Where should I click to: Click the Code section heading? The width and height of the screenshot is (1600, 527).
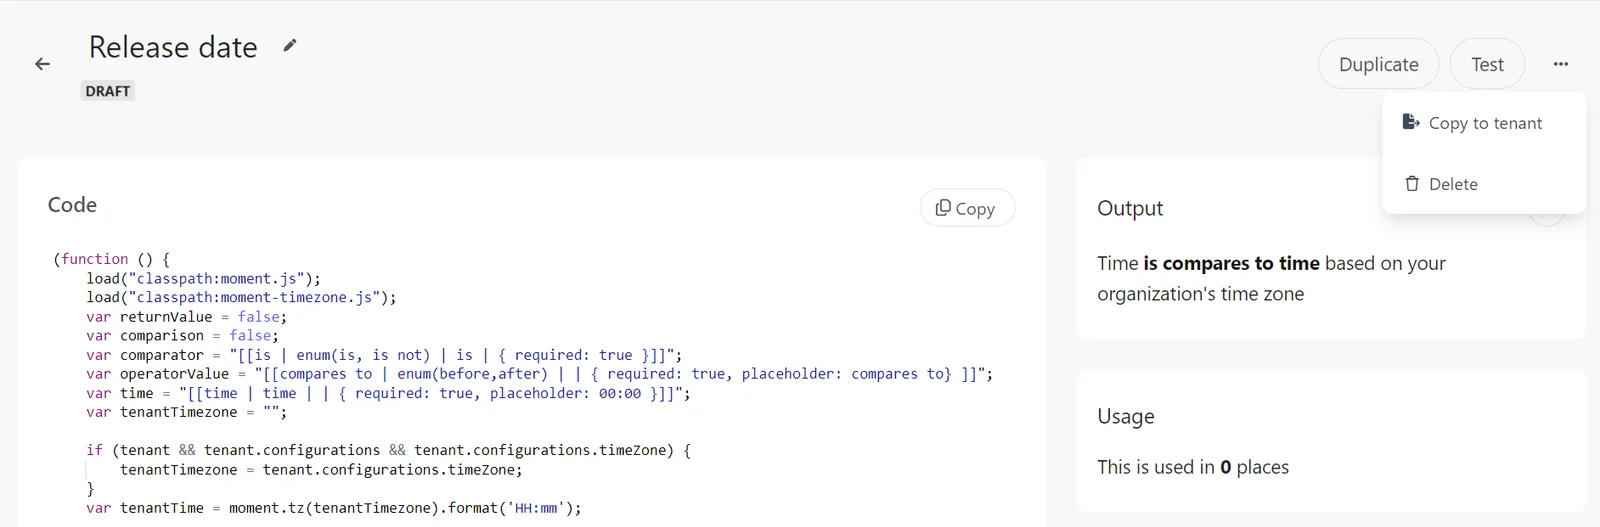(x=72, y=205)
